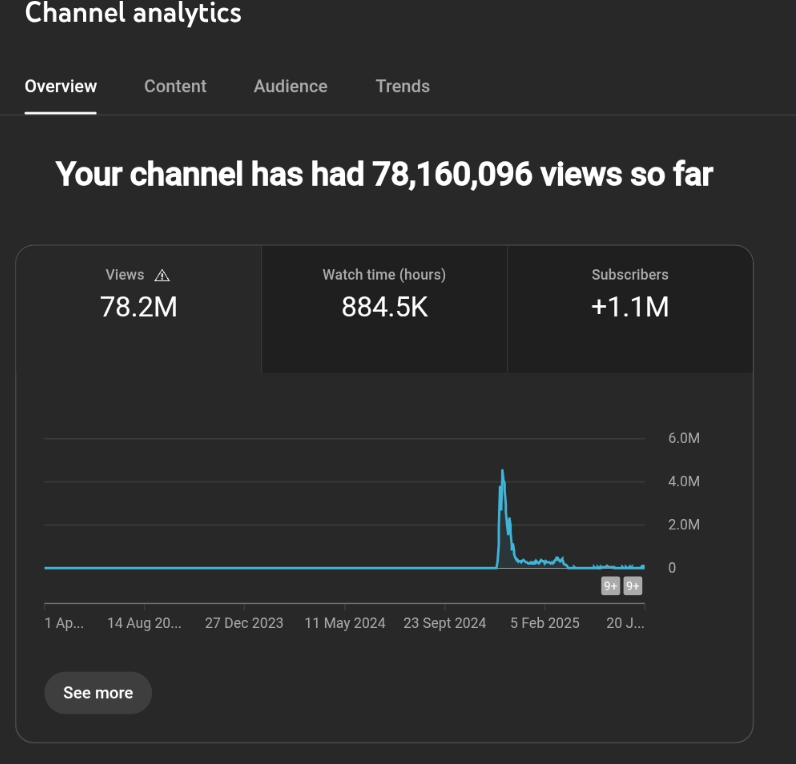Click the warning triangle icon beside Views
This screenshot has height=764, width=796.
[162, 275]
